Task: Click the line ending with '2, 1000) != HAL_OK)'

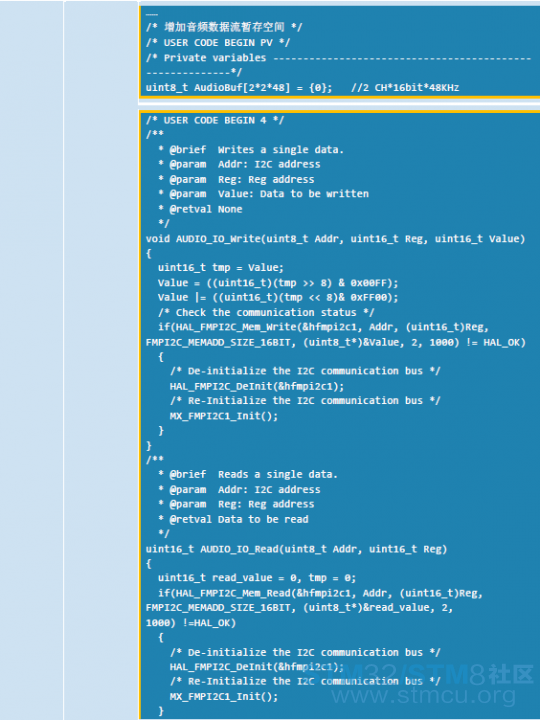Action: tap(336, 342)
